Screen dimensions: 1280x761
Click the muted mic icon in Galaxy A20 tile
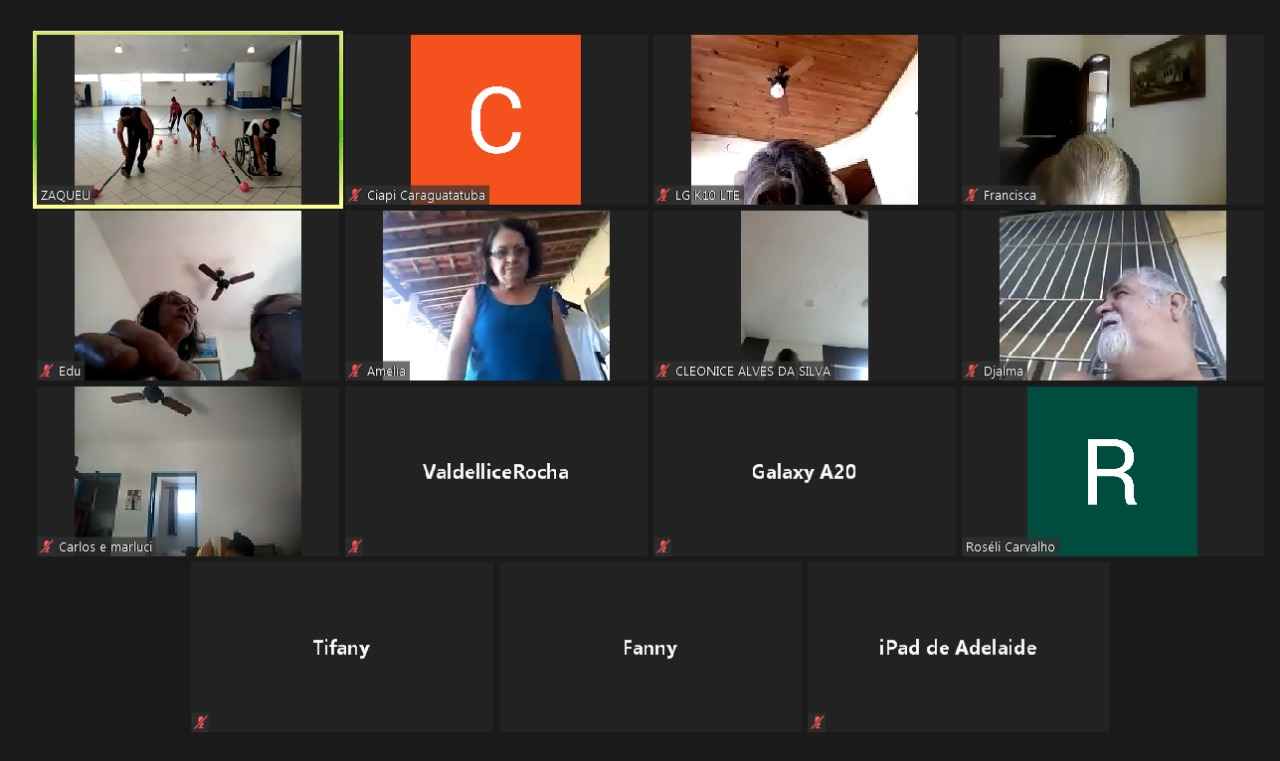(x=663, y=546)
